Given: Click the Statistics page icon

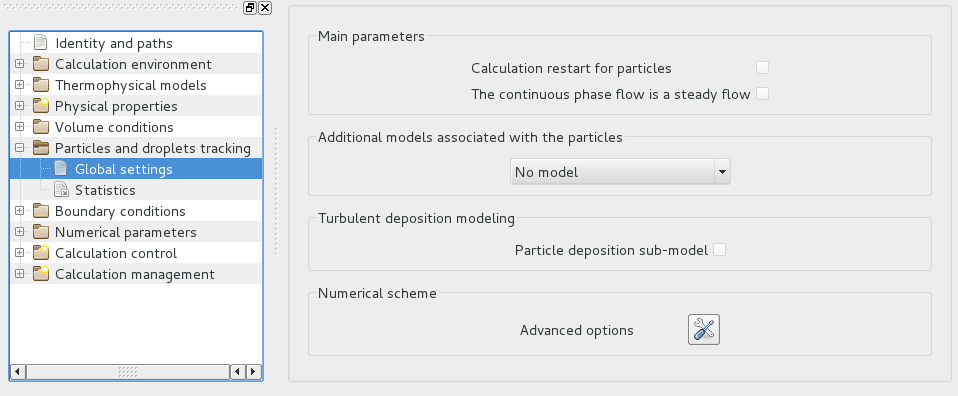Looking at the screenshot, I should click(61, 190).
